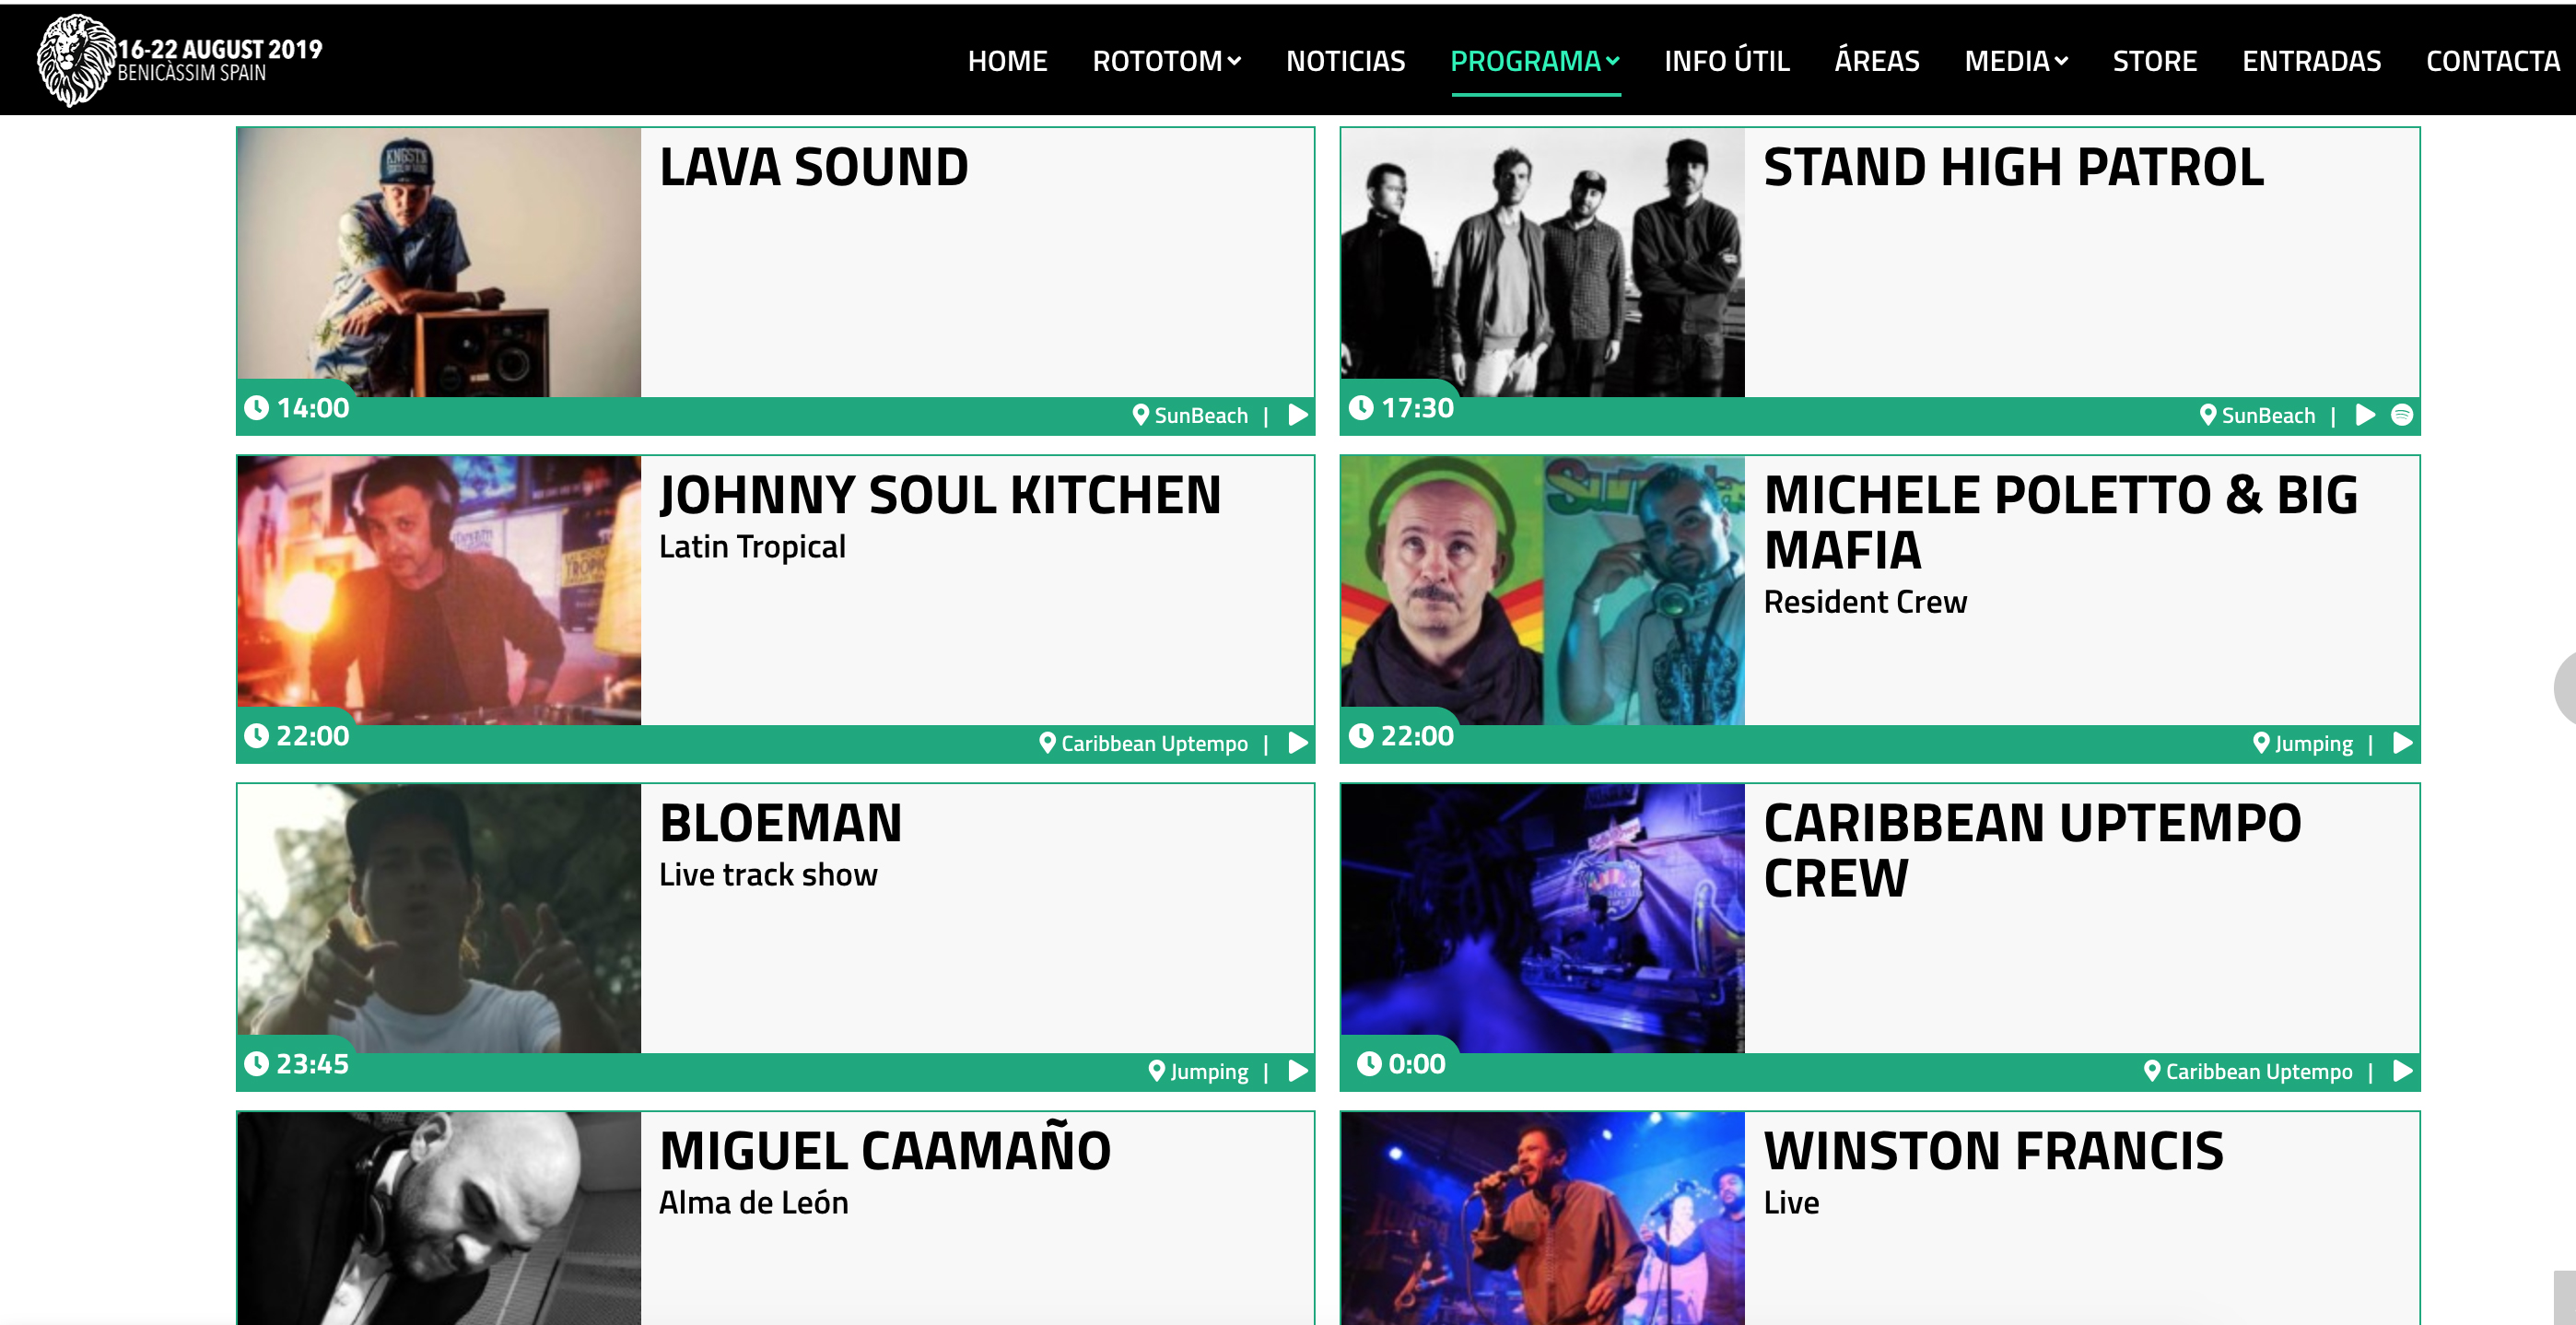This screenshot has height=1325, width=2576.
Task: Open the WINSTON FRANCIS artist title
Action: pos(1993,1151)
